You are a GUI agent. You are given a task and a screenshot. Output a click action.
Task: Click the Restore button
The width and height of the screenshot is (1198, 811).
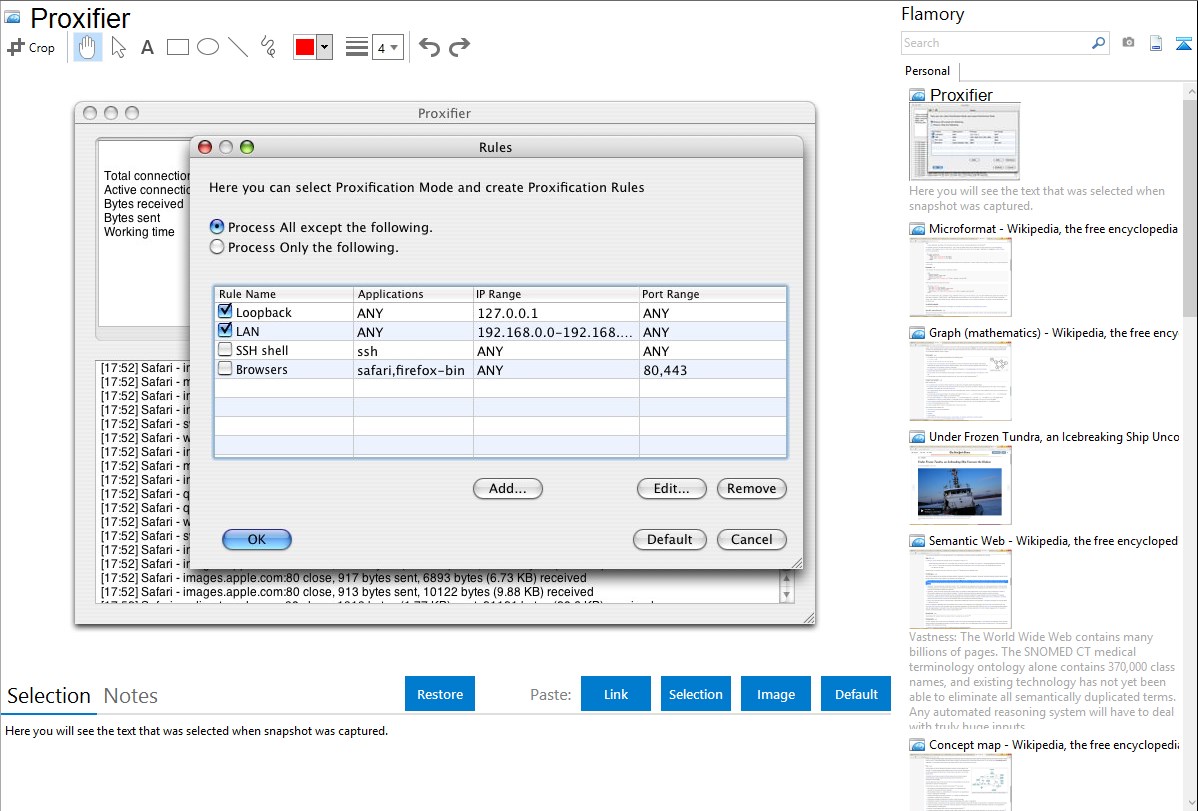(x=440, y=694)
